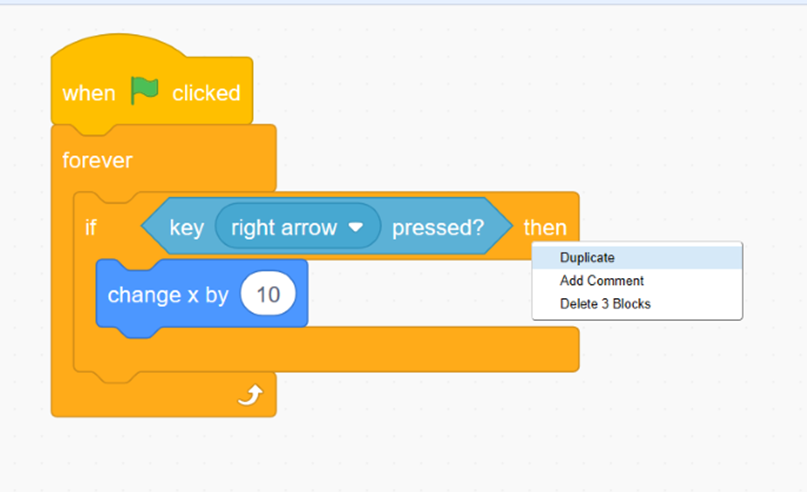Click the "when" word on hat block
The height and width of the screenshot is (492, 807).
[89, 93]
